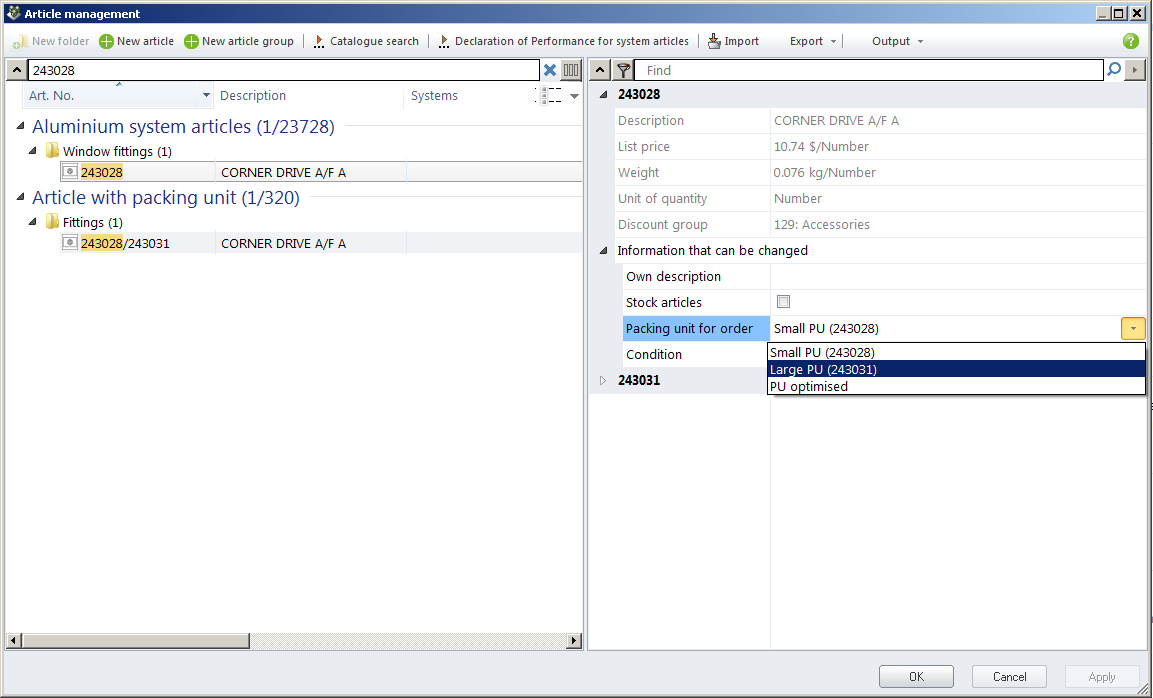Screen dimensions: 1153x698
Task: Click the filter funnel icon
Action: coord(623,70)
